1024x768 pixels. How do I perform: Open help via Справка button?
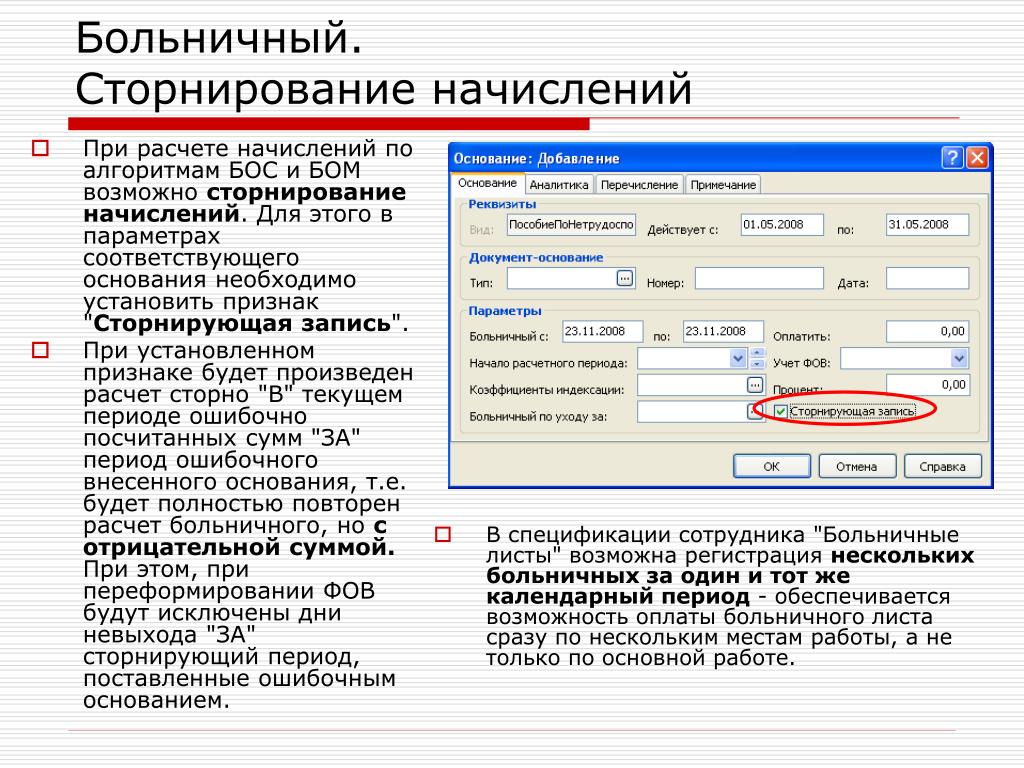click(x=942, y=466)
